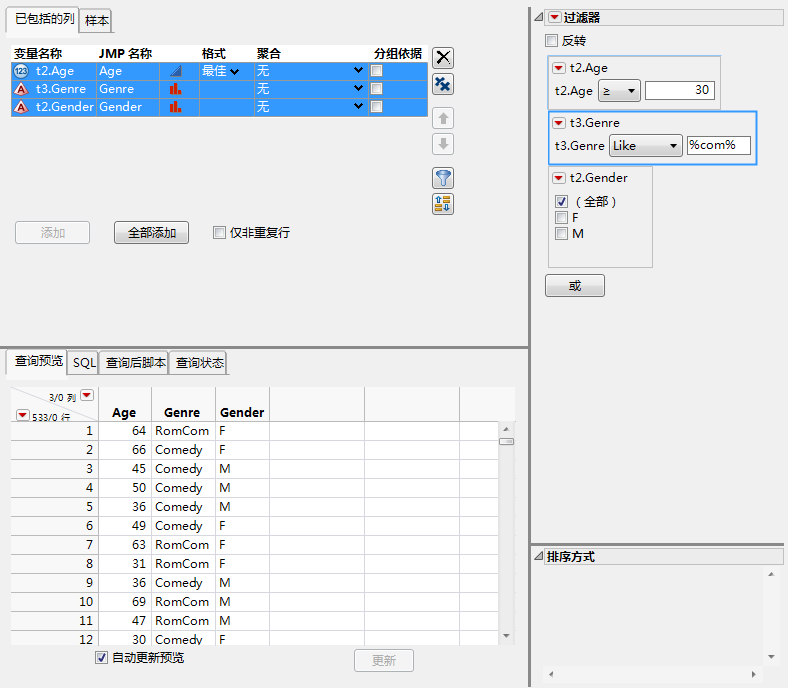Click the Age column header in preview
The height and width of the screenshot is (688, 788).
(125, 413)
